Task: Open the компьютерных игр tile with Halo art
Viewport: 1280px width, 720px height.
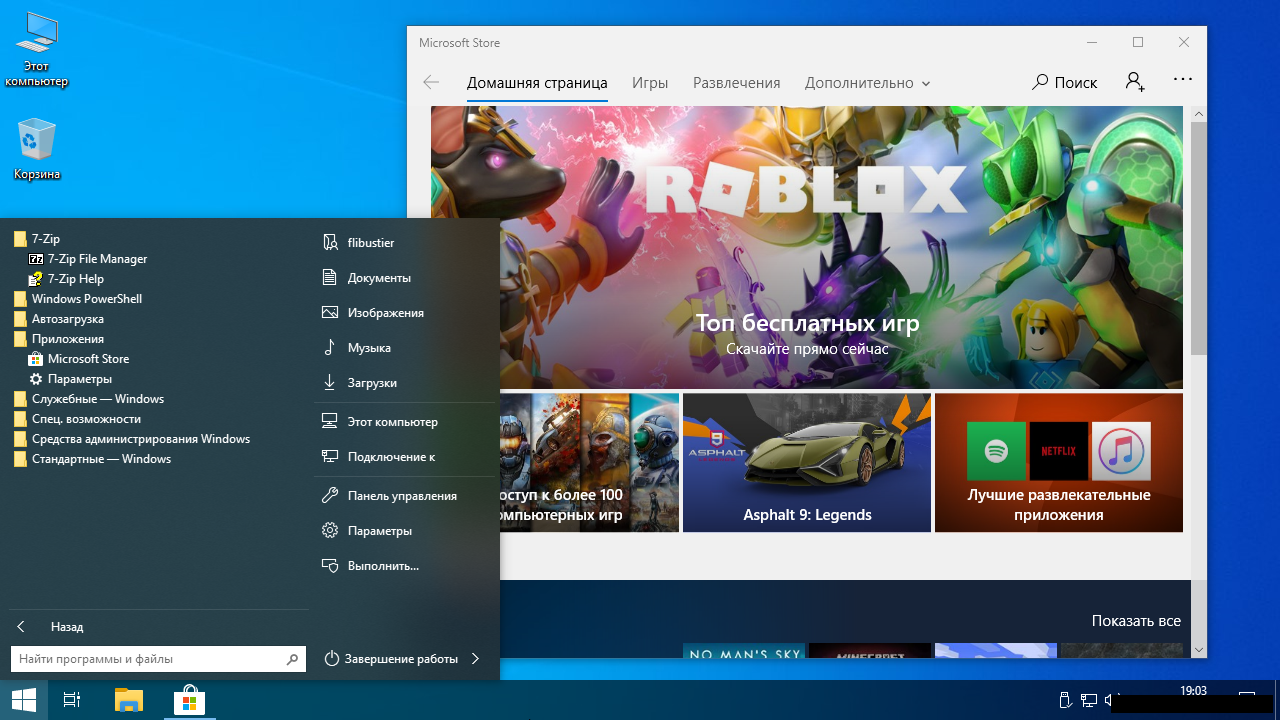Action: [x=589, y=462]
